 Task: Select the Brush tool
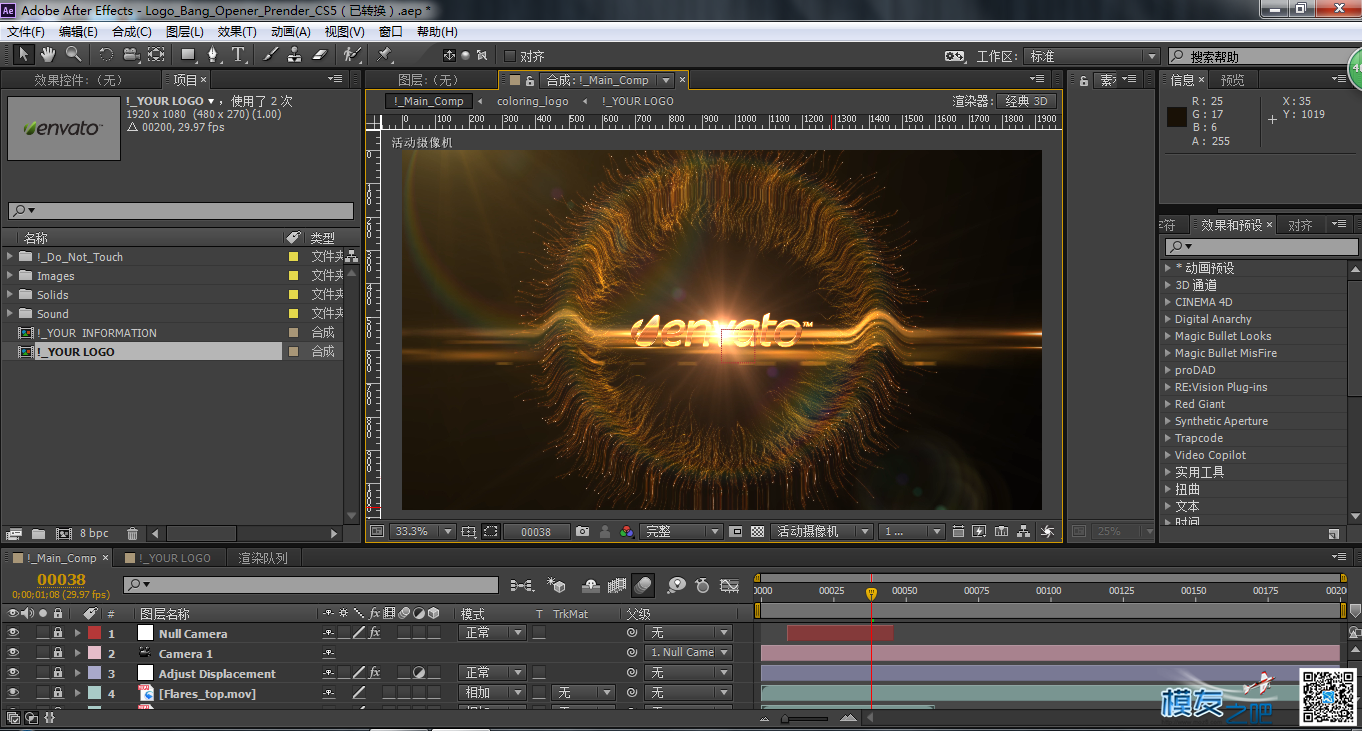click(x=270, y=55)
